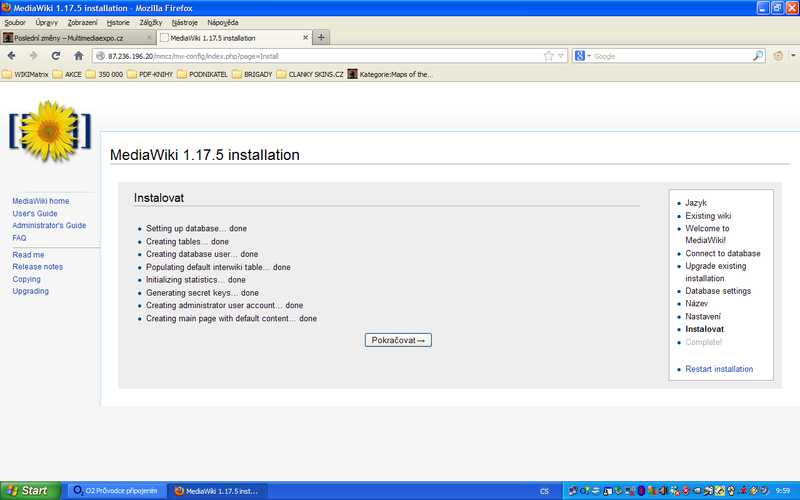Open the Windows Start menu
Image resolution: width=800 pixels, height=500 pixels.
30,491
